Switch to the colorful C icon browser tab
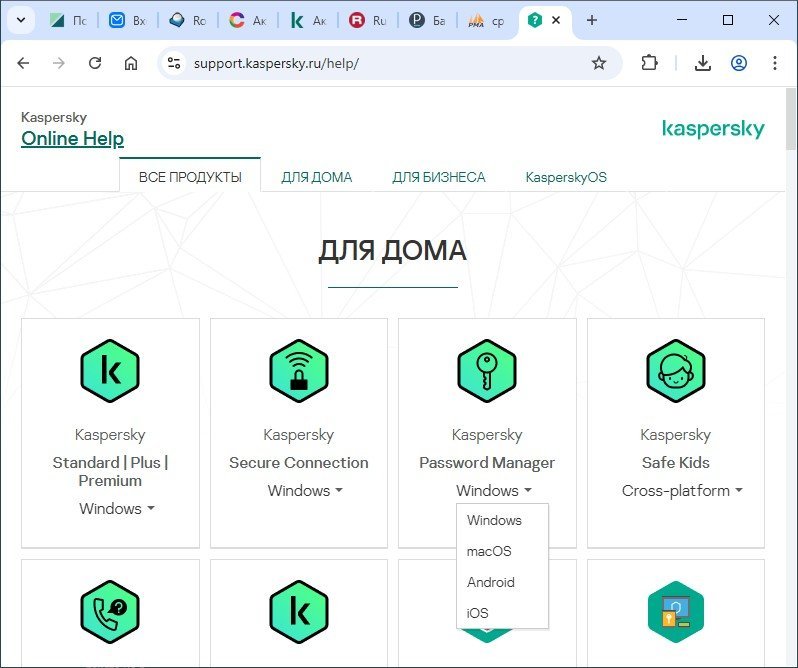This screenshot has height=668, width=798. tap(248, 20)
